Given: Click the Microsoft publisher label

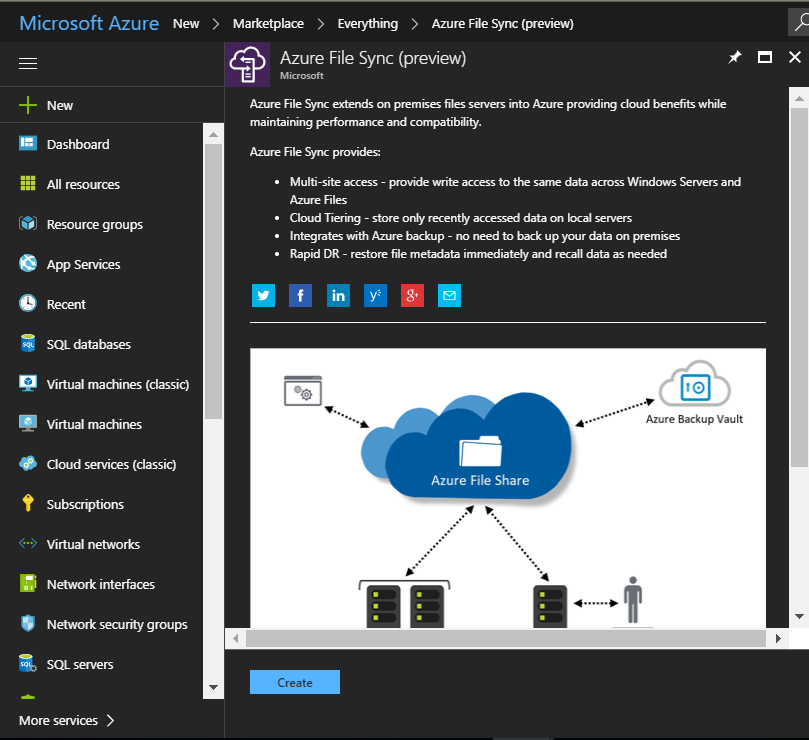Looking at the screenshot, I should point(302,75).
